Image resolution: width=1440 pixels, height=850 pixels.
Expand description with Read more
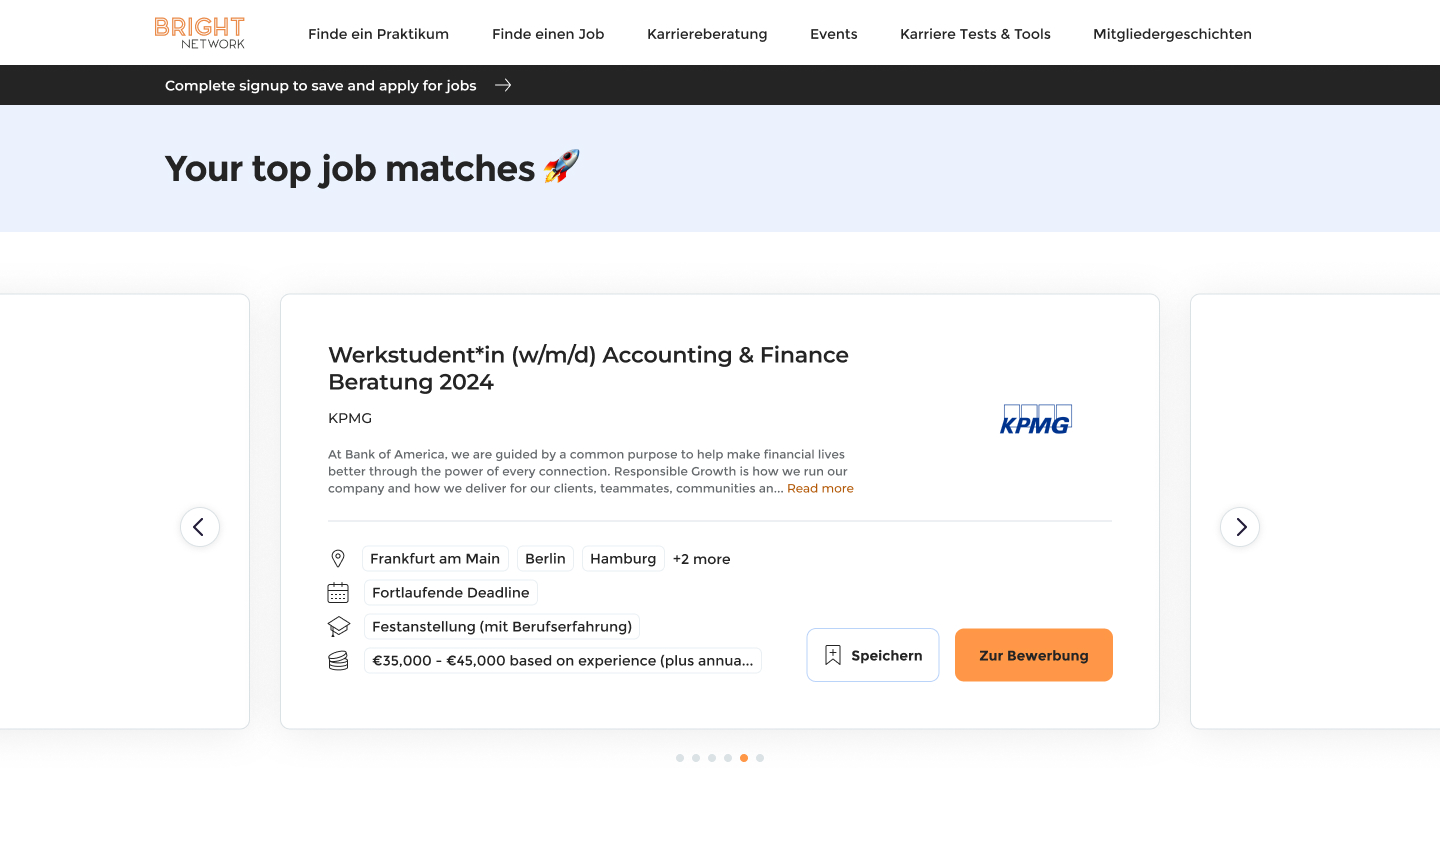coord(820,489)
